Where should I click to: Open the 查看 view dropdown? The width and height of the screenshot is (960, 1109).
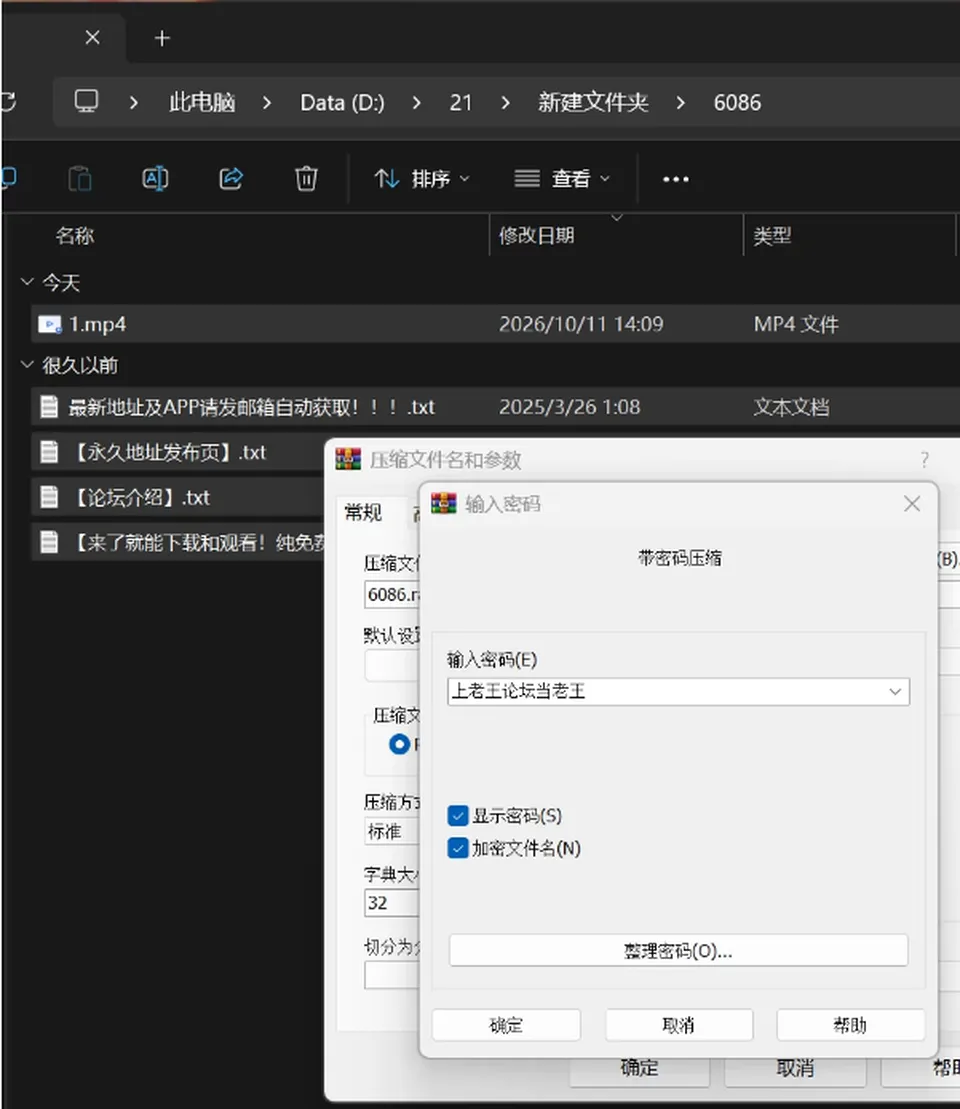click(x=562, y=179)
